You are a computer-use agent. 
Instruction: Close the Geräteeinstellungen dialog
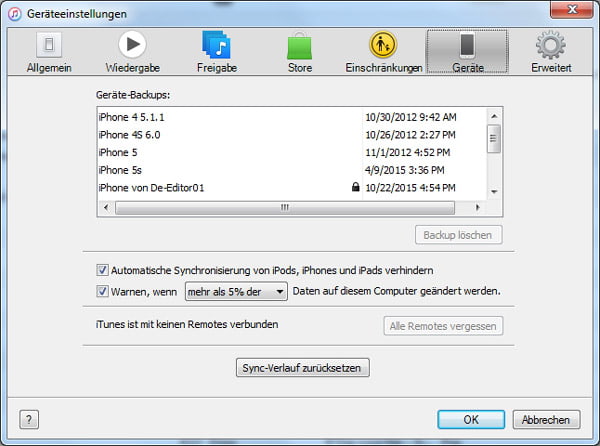(571, 9)
